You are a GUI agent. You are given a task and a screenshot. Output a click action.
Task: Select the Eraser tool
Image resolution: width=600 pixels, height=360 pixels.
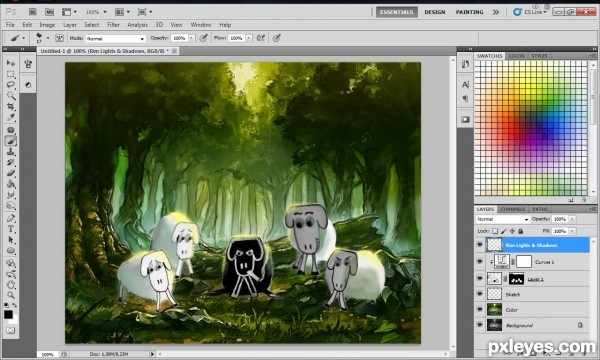click(11, 173)
